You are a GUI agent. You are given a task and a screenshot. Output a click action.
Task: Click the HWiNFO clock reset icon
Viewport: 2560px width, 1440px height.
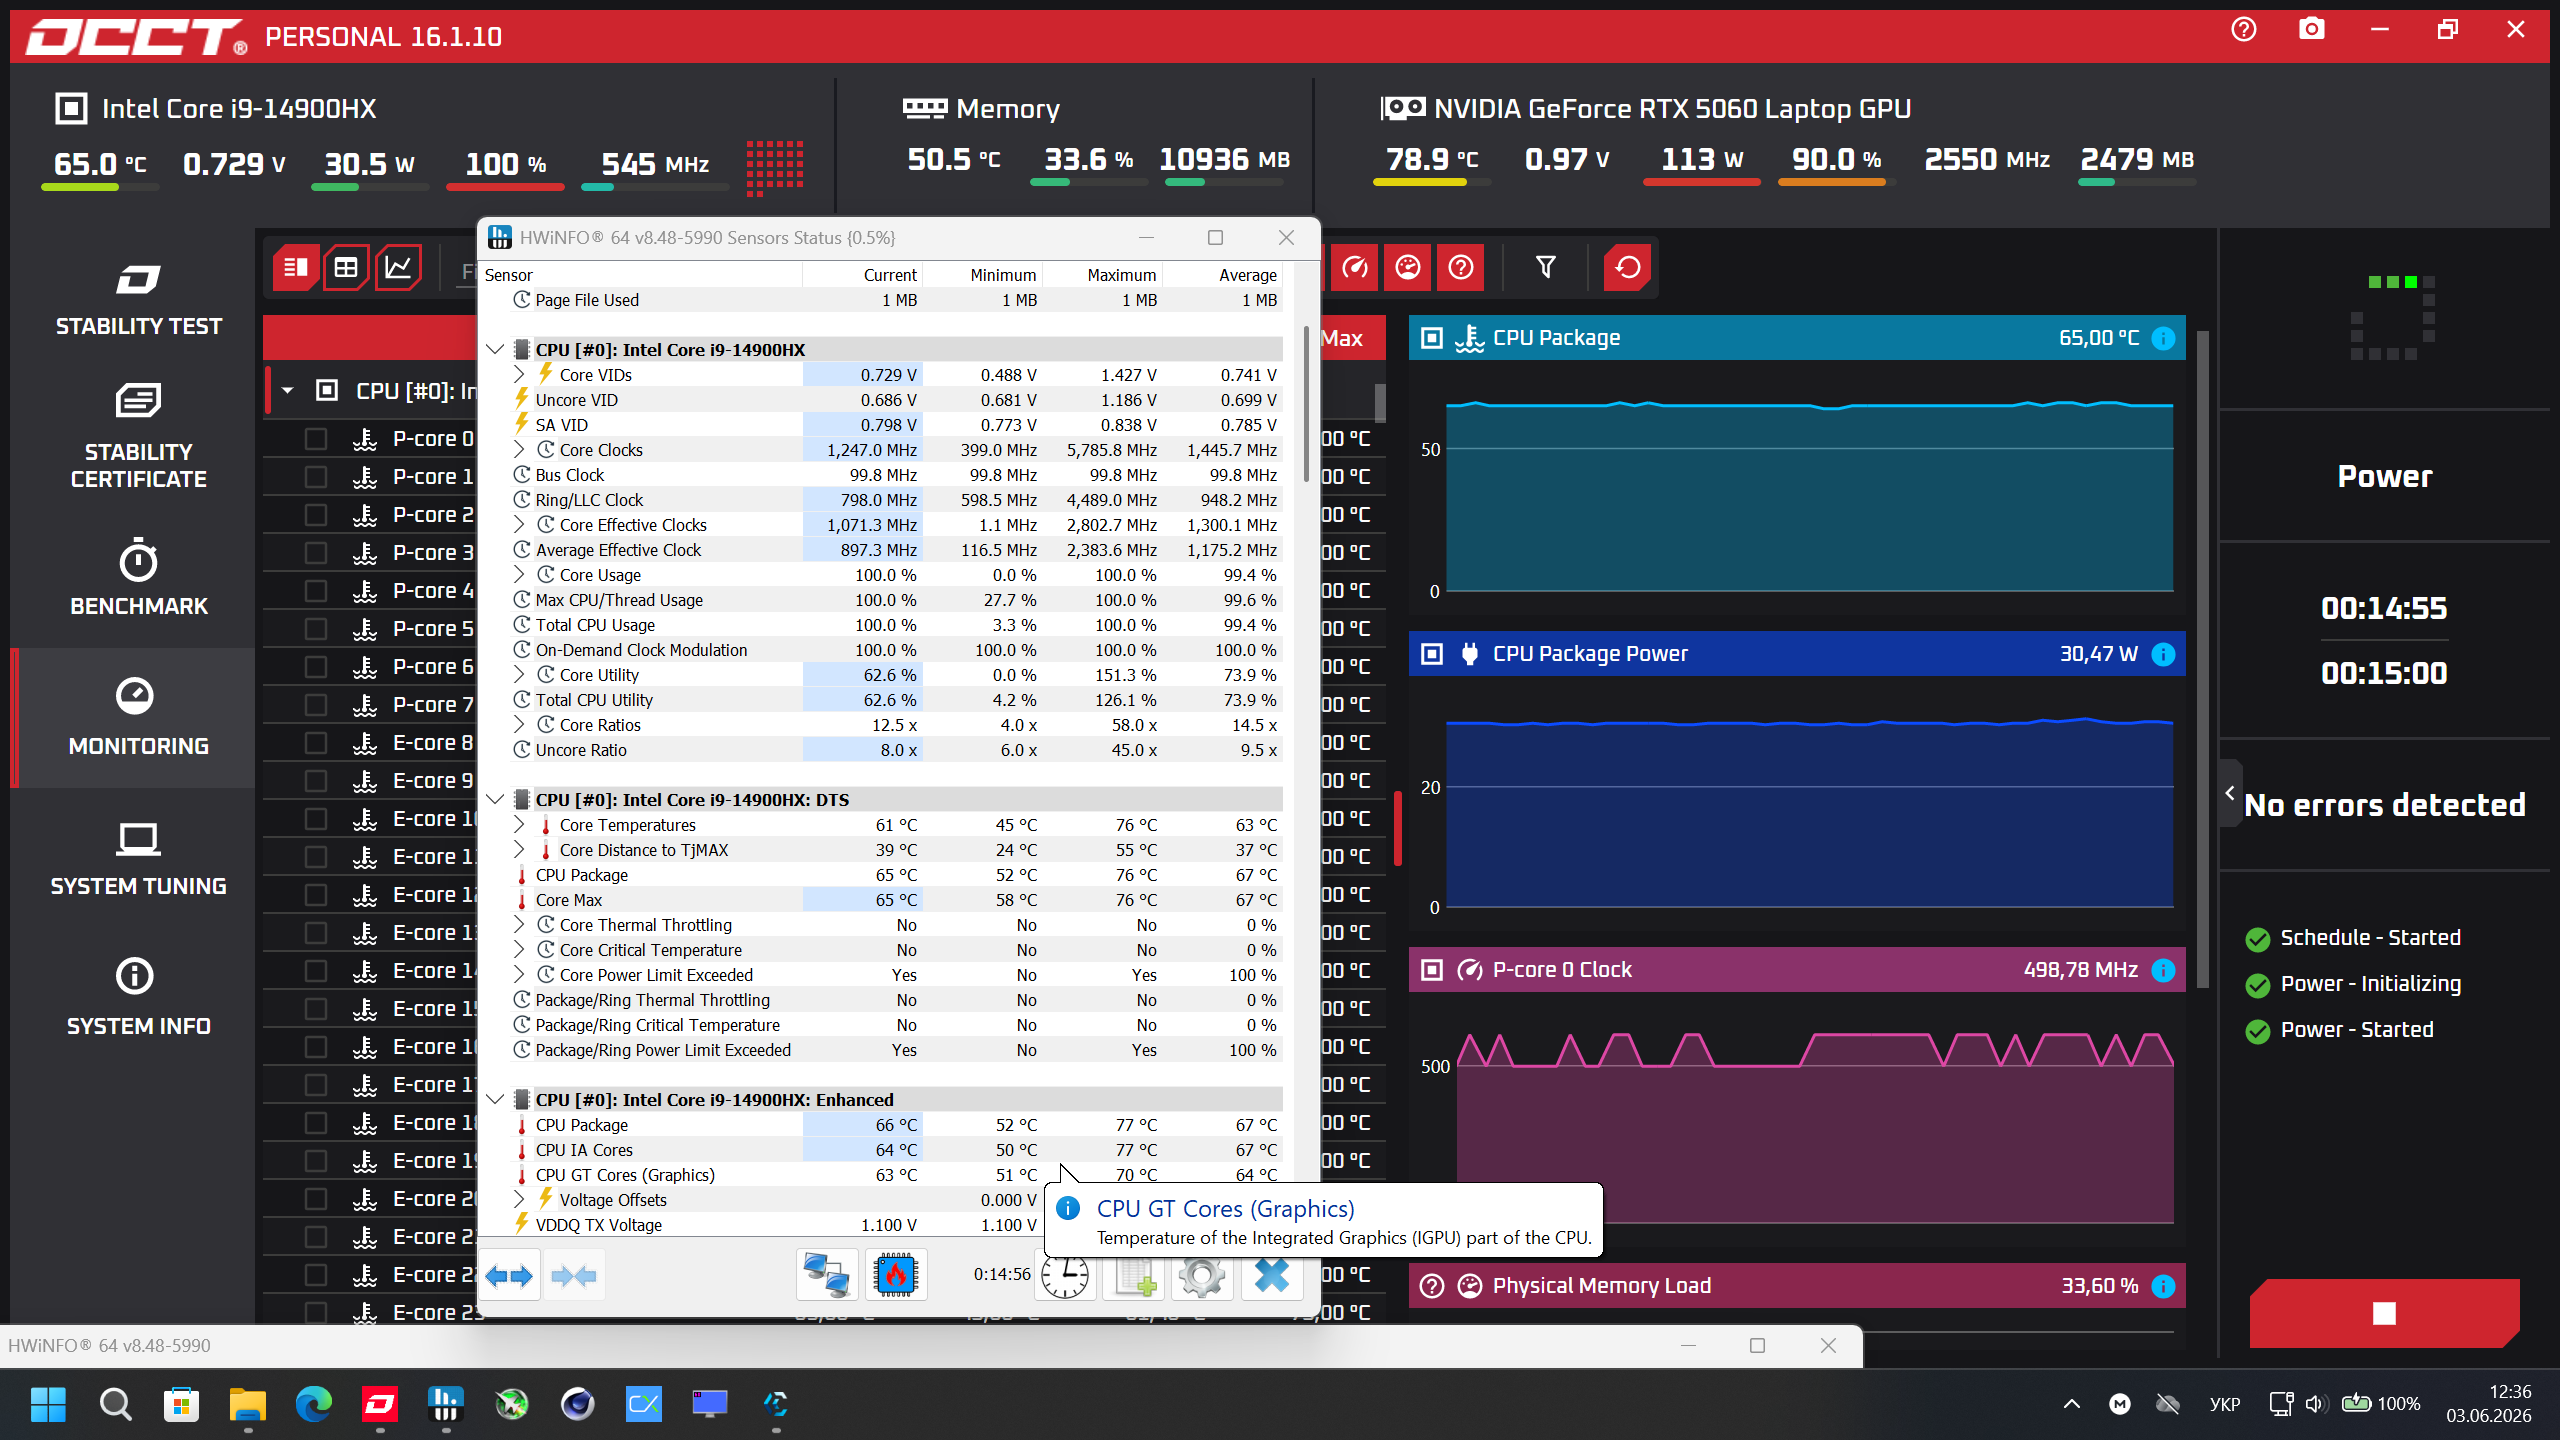(1066, 1275)
